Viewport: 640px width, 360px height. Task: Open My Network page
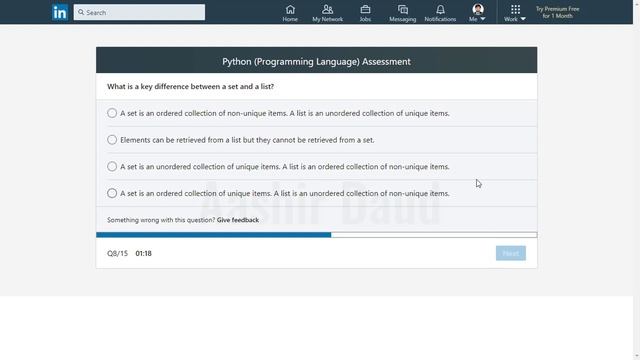coord(327,13)
